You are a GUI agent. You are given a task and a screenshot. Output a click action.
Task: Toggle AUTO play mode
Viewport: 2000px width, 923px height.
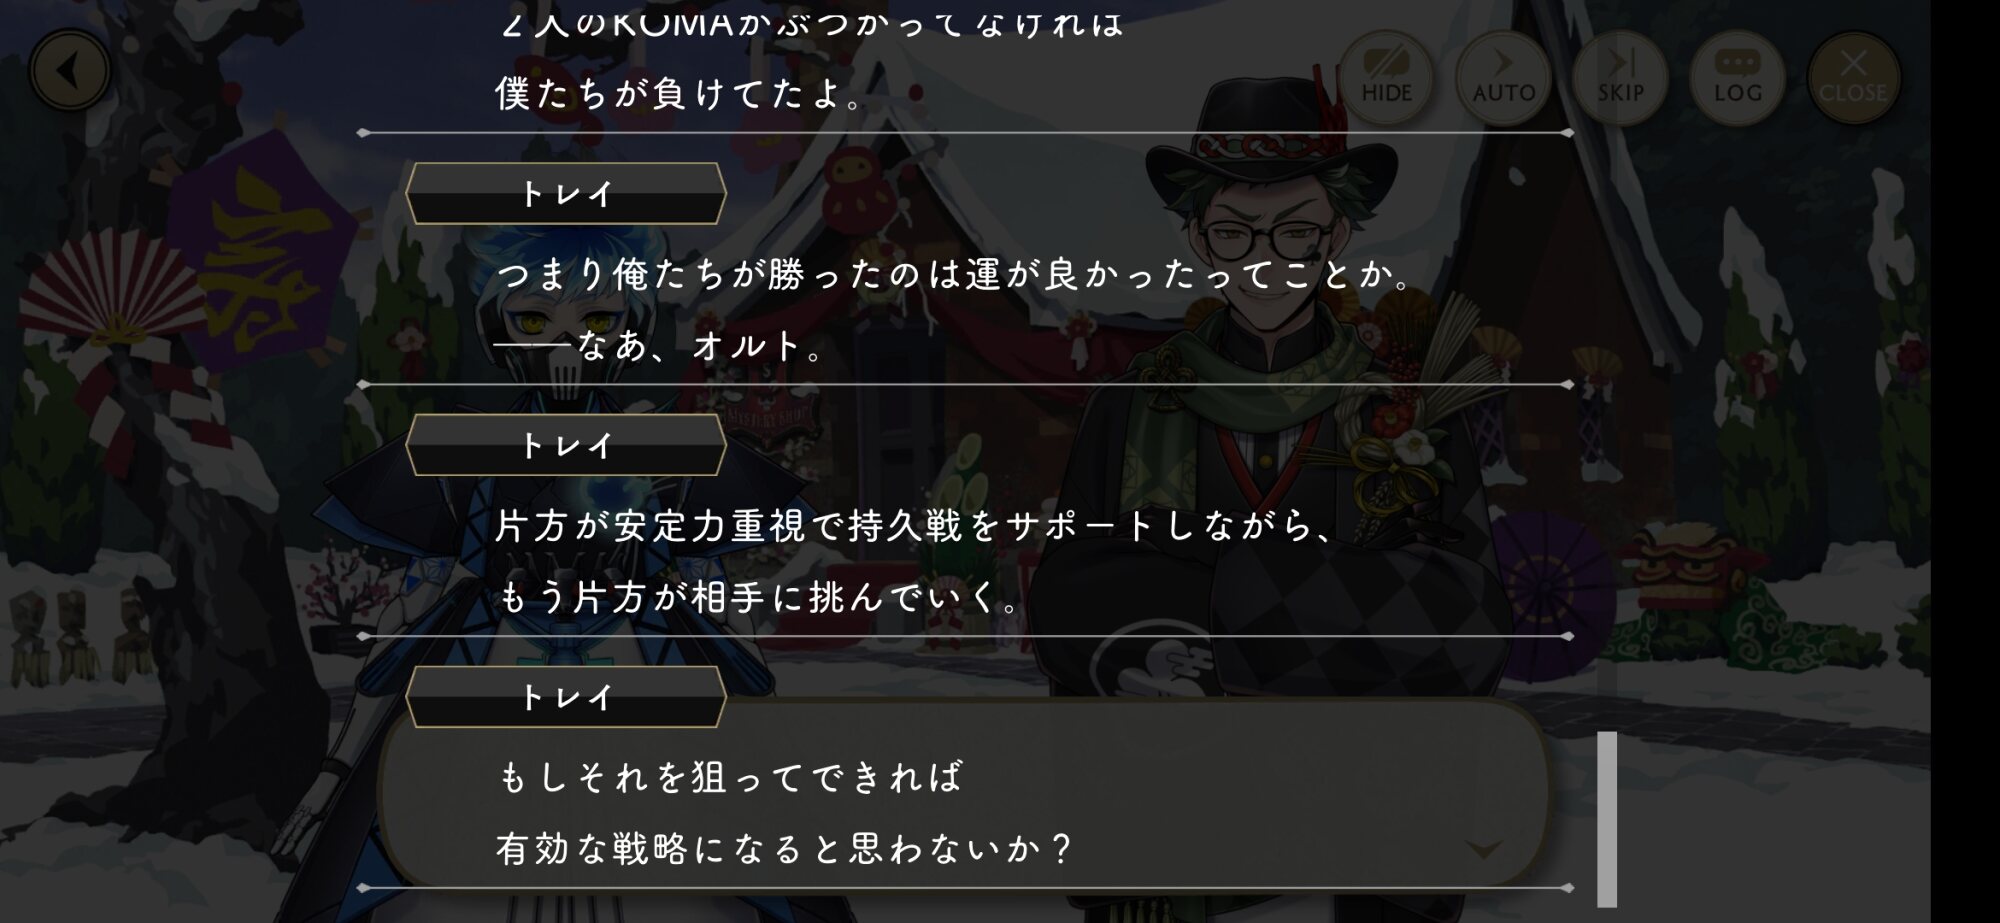1503,78
